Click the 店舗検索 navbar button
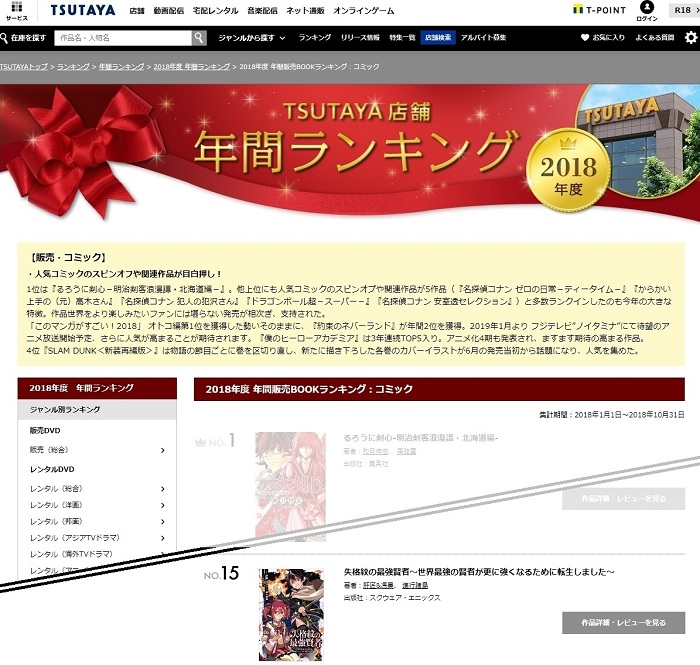 tap(438, 37)
